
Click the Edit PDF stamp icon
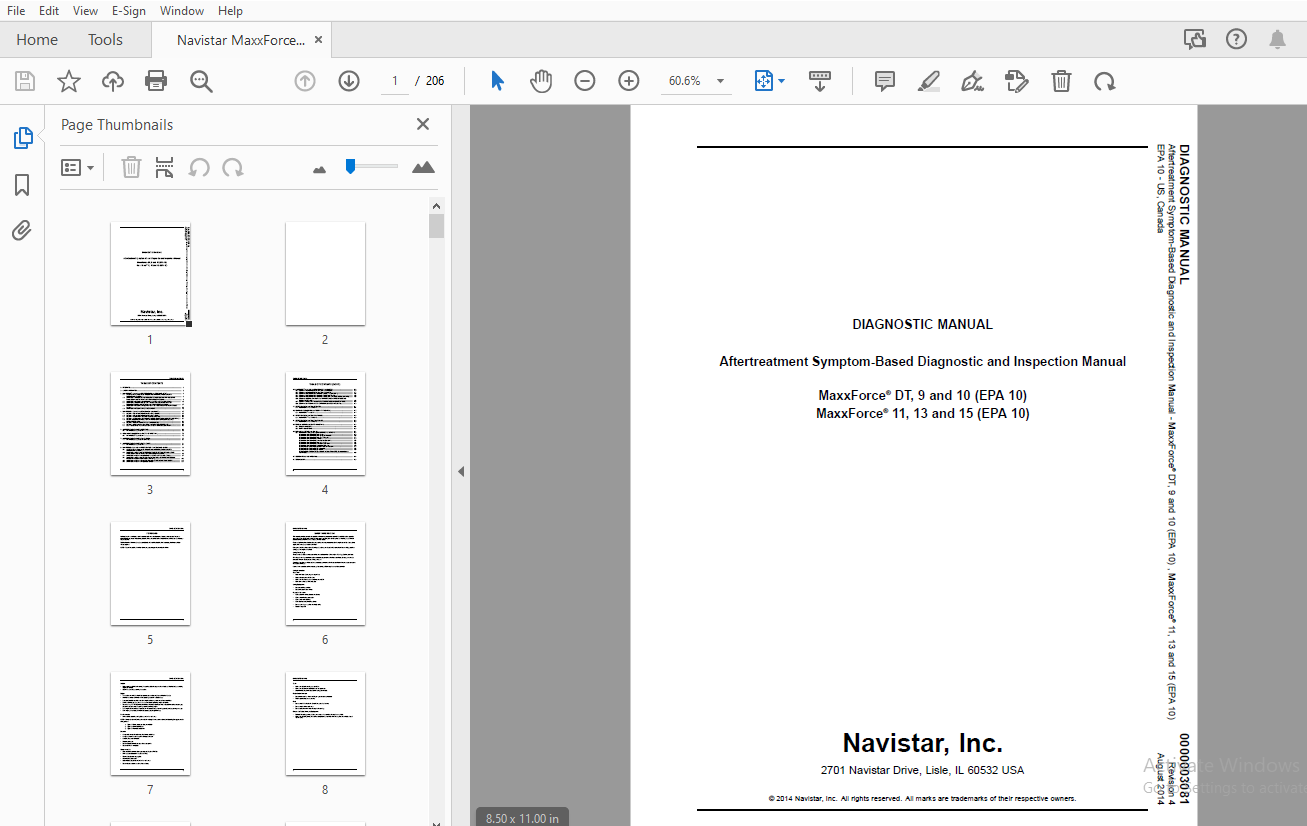tap(1017, 81)
